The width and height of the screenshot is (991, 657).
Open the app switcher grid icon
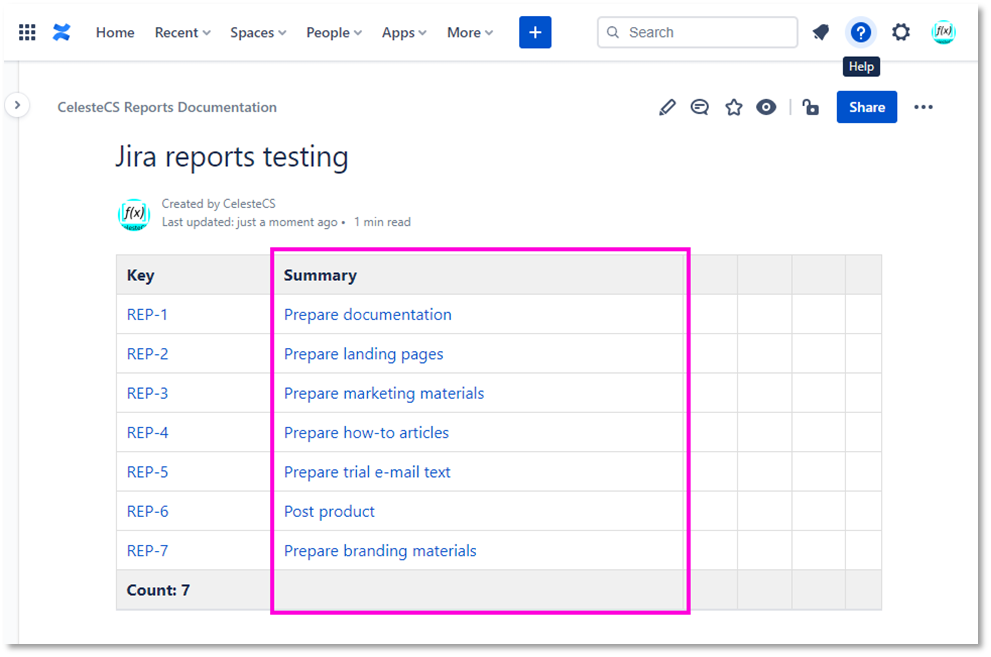(x=27, y=32)
